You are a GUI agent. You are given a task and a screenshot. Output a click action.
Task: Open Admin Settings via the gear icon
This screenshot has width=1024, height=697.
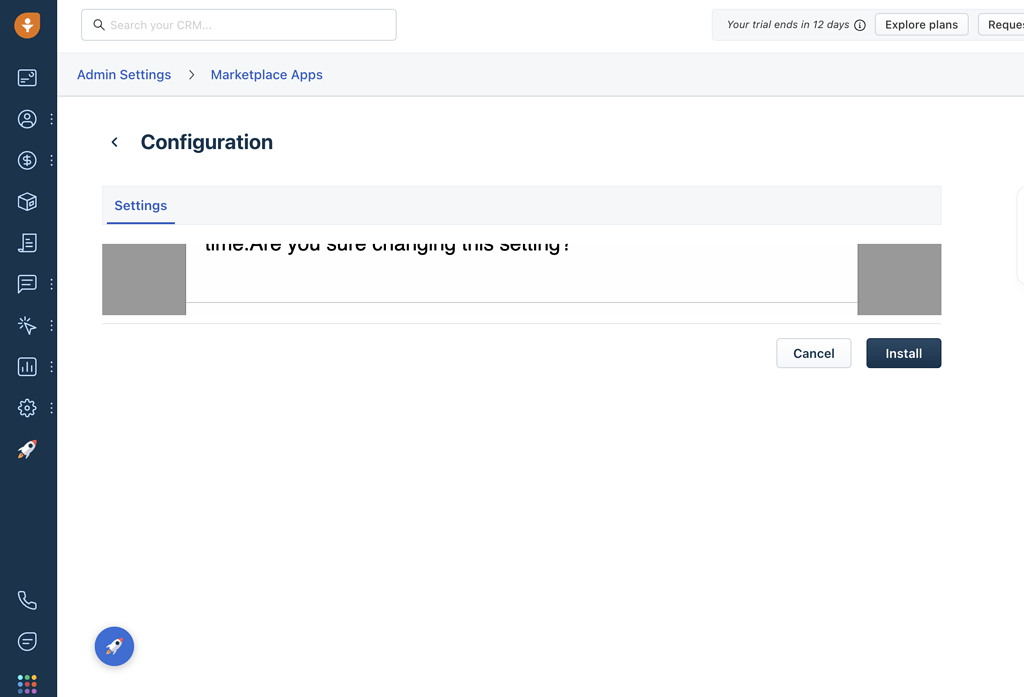27,407
